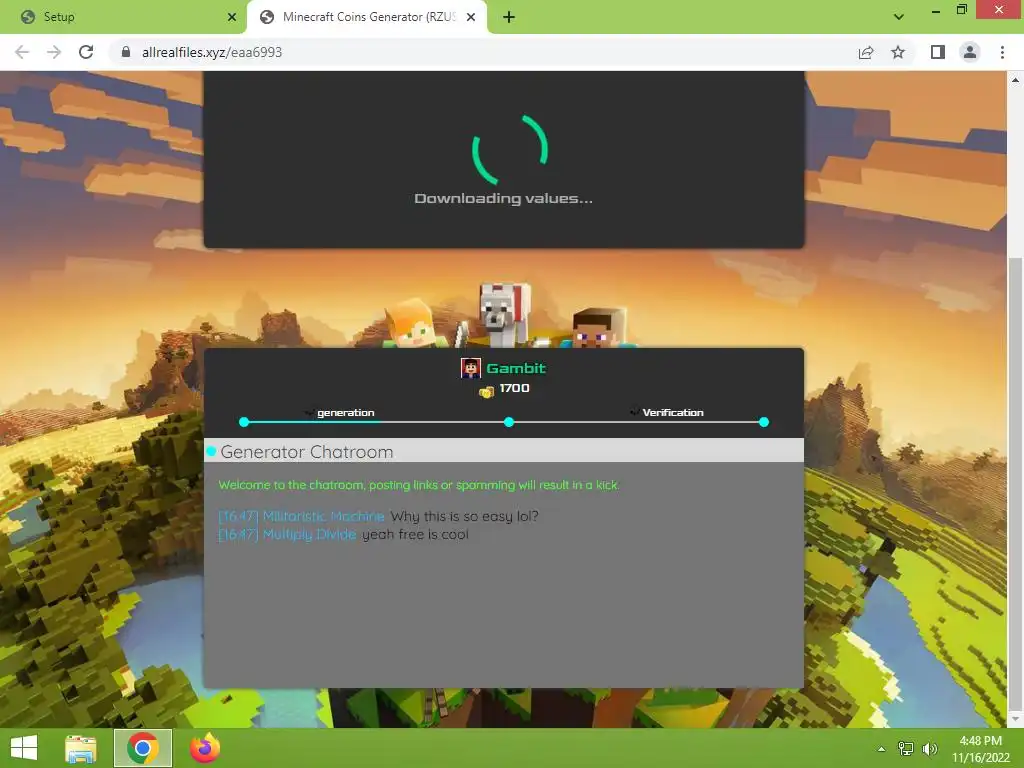Click the green loading spinner
The width and height of the screenshot is (1024, 768).
tap(509, 150)
